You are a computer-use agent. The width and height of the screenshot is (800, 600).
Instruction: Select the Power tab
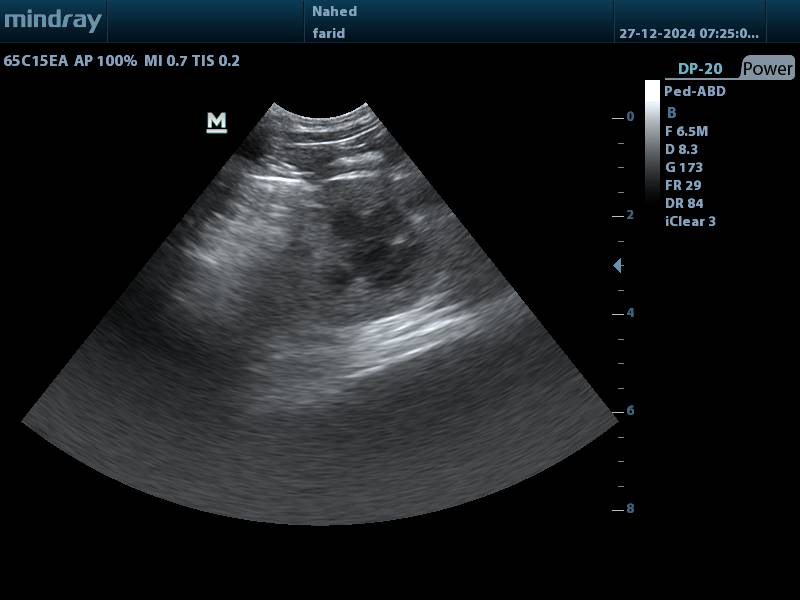pos(767,68)
